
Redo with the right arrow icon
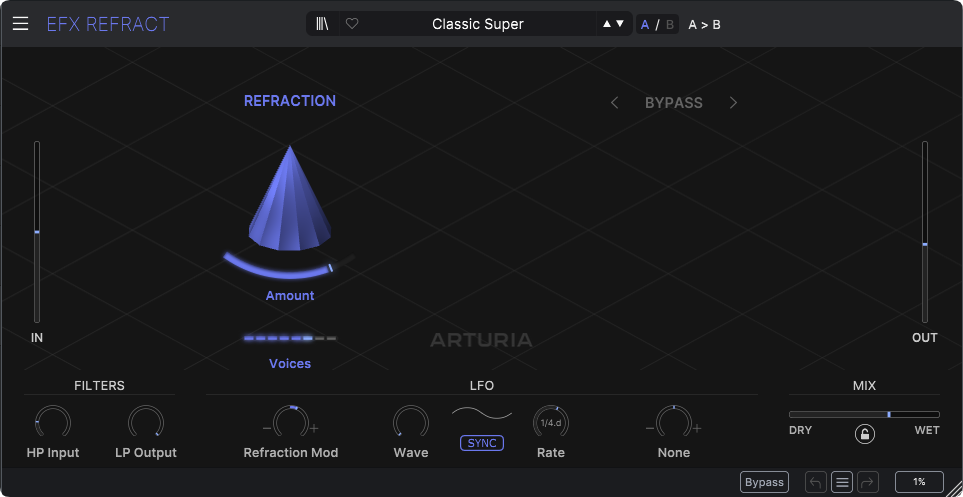tap(868, 482)
